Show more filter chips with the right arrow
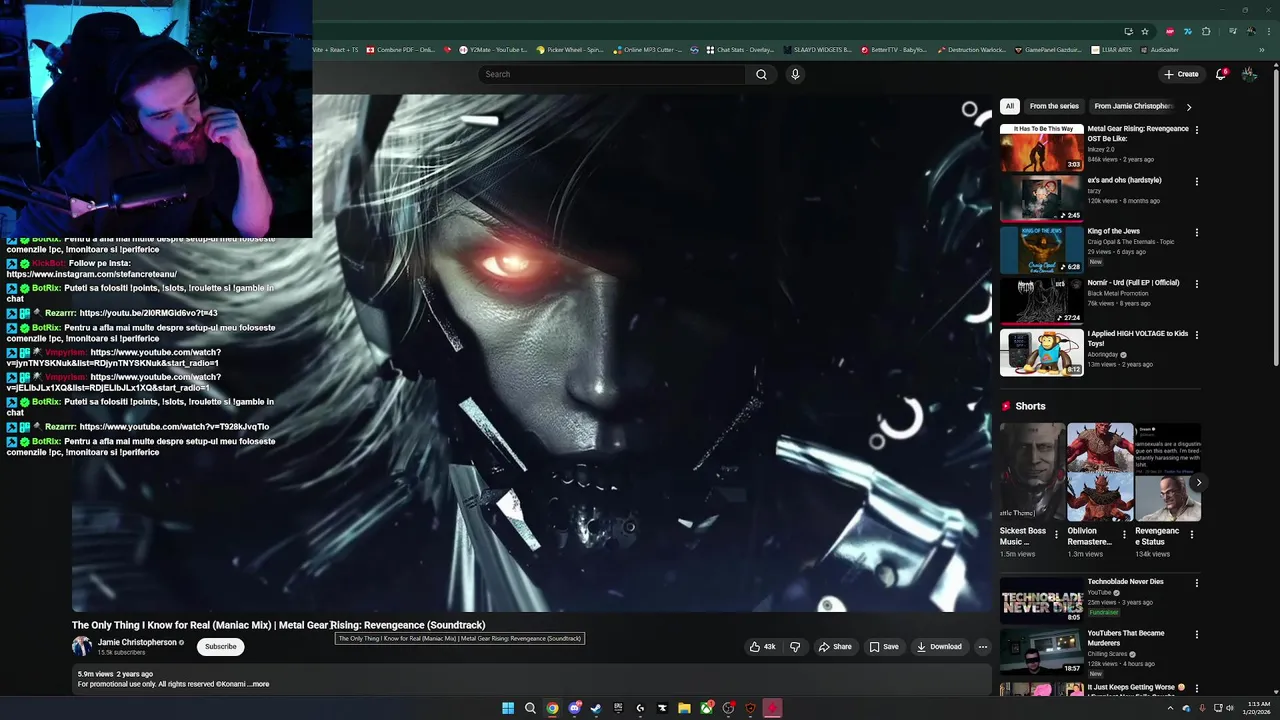Image resolution: width=1280 pixels, height=720 pixels. 1188,106
